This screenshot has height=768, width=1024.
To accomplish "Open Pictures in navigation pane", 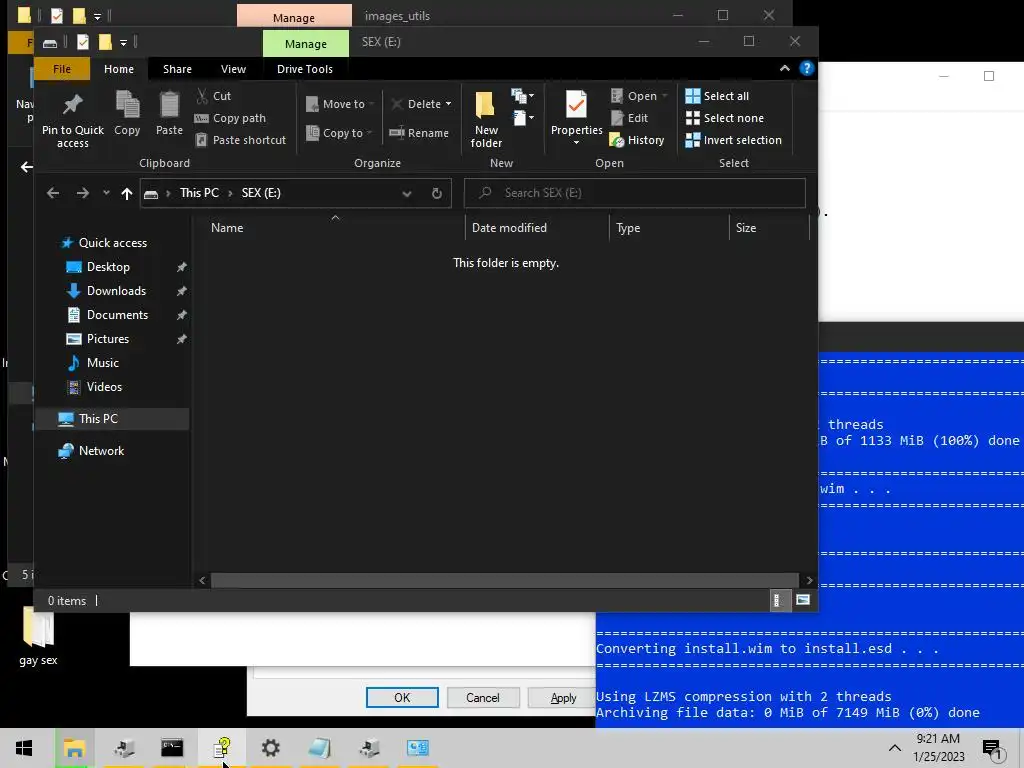I will 108,339.
